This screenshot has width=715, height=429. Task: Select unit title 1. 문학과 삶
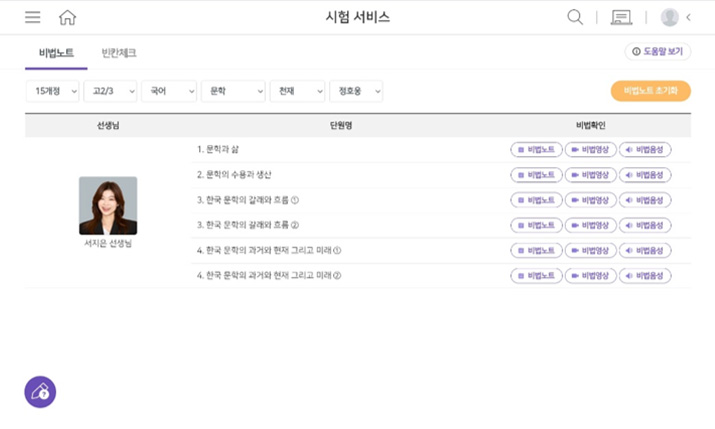point(218,150)
